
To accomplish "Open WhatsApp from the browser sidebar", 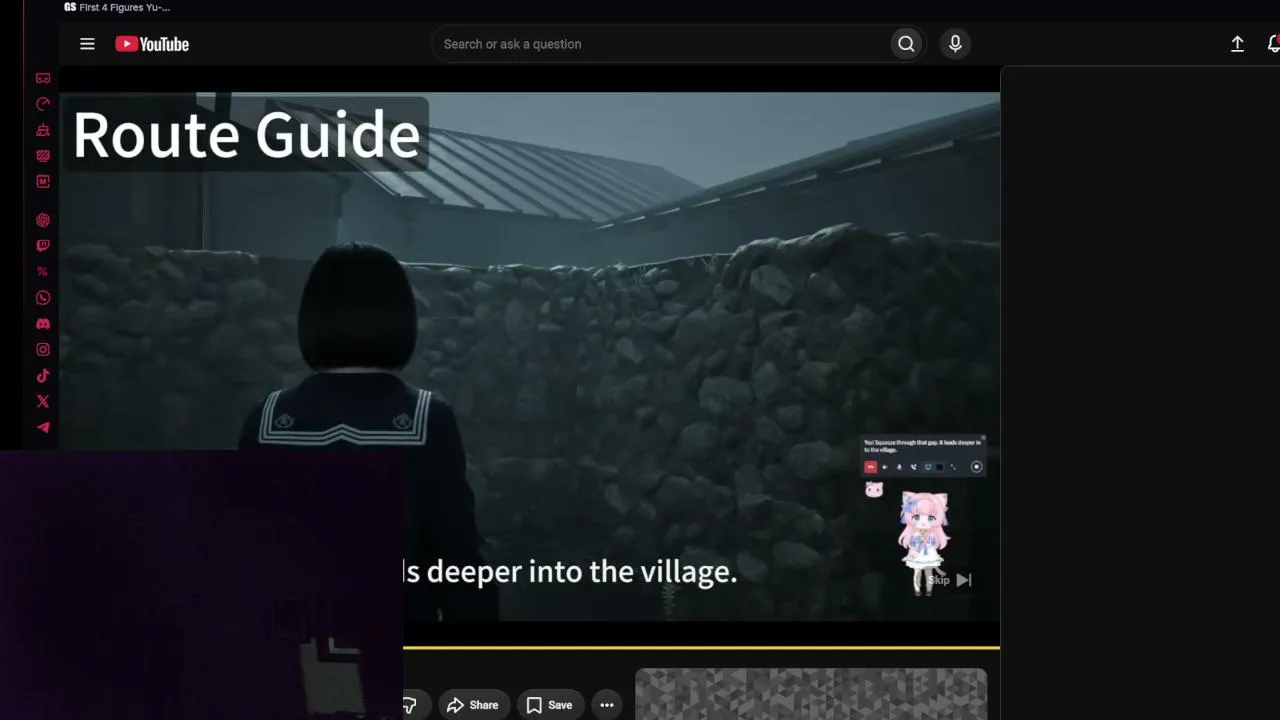I will [43, 298].
